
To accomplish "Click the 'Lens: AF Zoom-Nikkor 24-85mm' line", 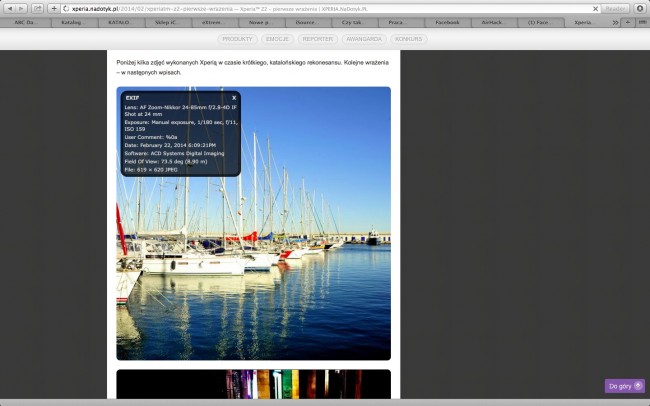I will (181, 110).
